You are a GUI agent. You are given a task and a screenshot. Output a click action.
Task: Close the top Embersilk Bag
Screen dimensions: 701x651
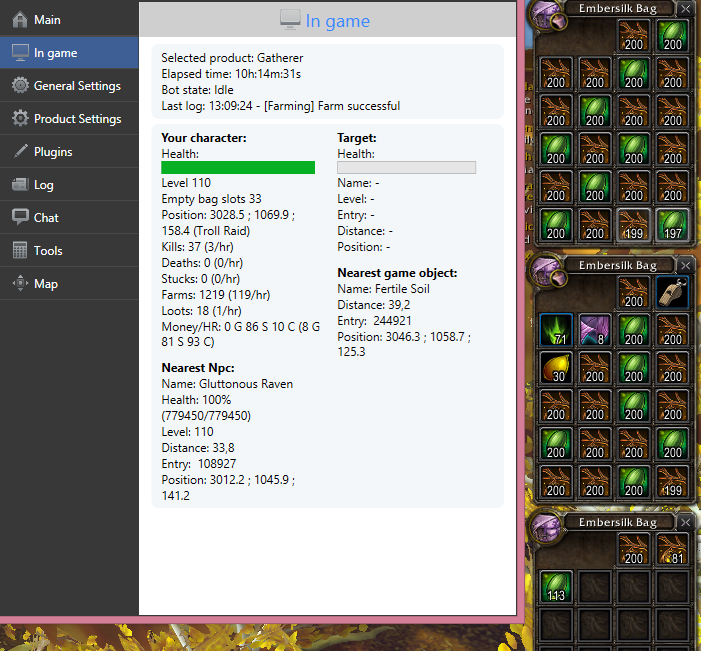(x=685, y=9)
